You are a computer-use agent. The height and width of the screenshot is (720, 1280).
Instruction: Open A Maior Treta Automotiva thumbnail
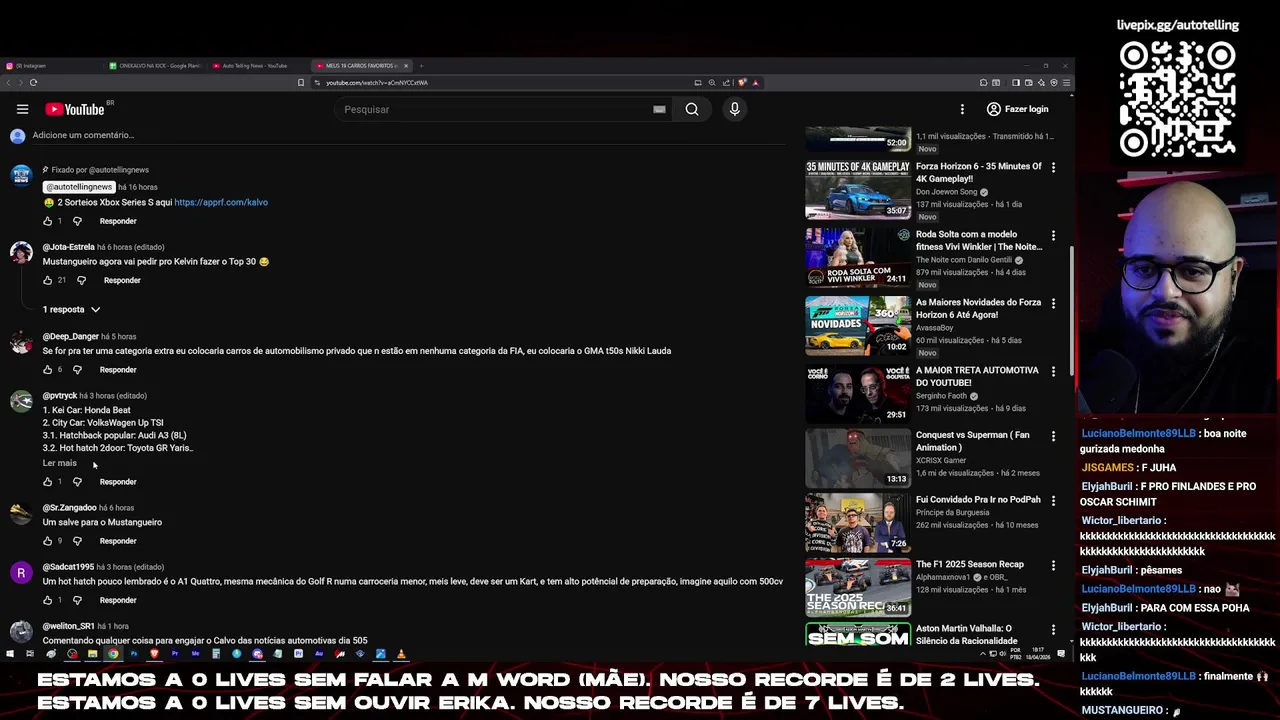point(858,393)
